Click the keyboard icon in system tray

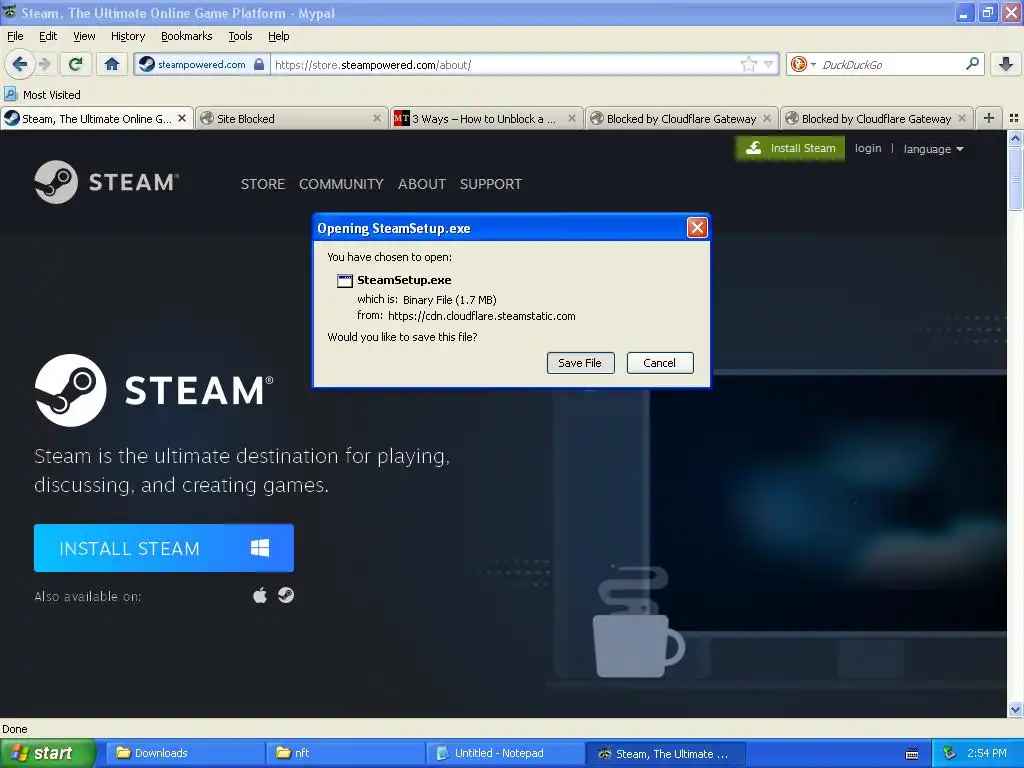(912, 754)
